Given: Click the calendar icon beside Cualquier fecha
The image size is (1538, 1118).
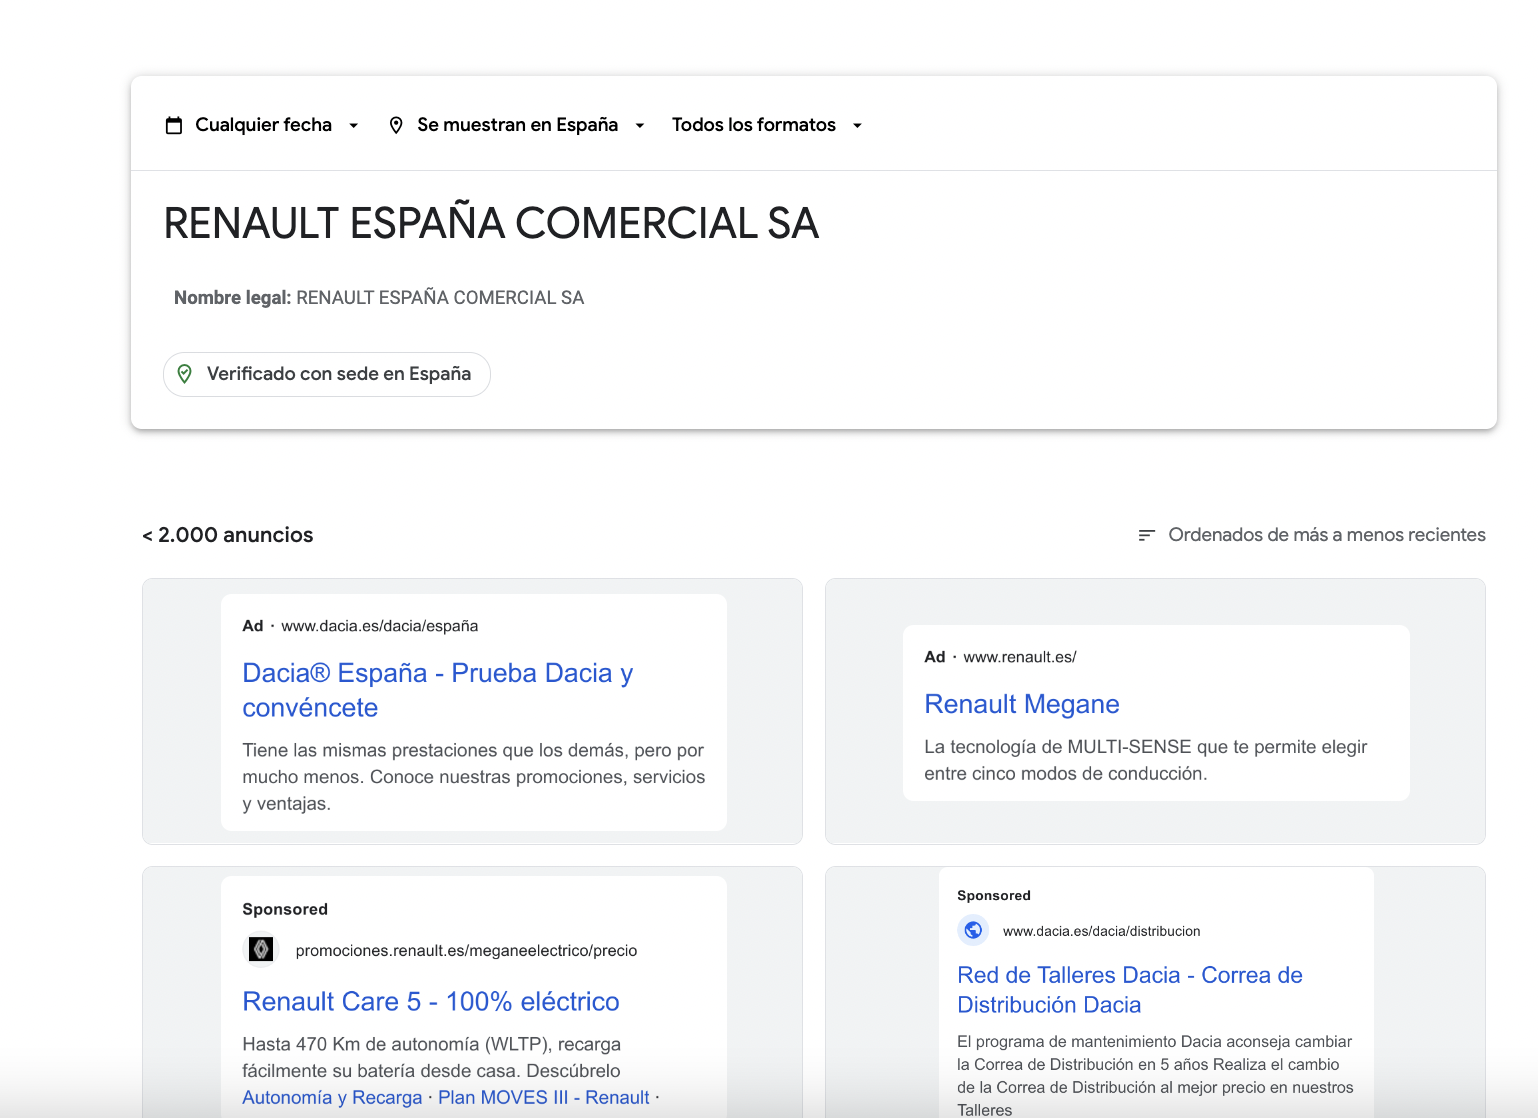Looking at the screenshot, I should click(174, 125).
